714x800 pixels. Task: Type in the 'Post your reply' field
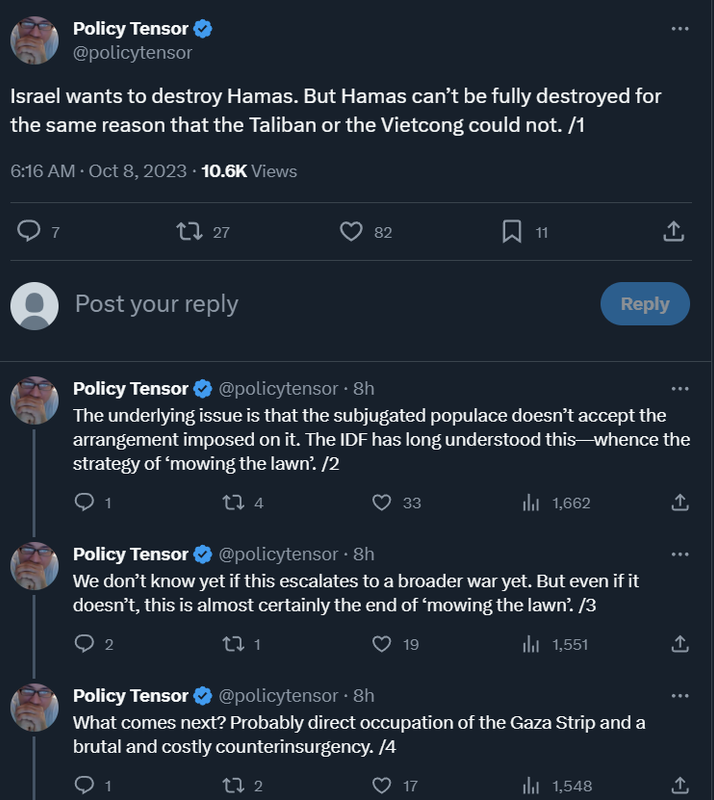point(300,304)
